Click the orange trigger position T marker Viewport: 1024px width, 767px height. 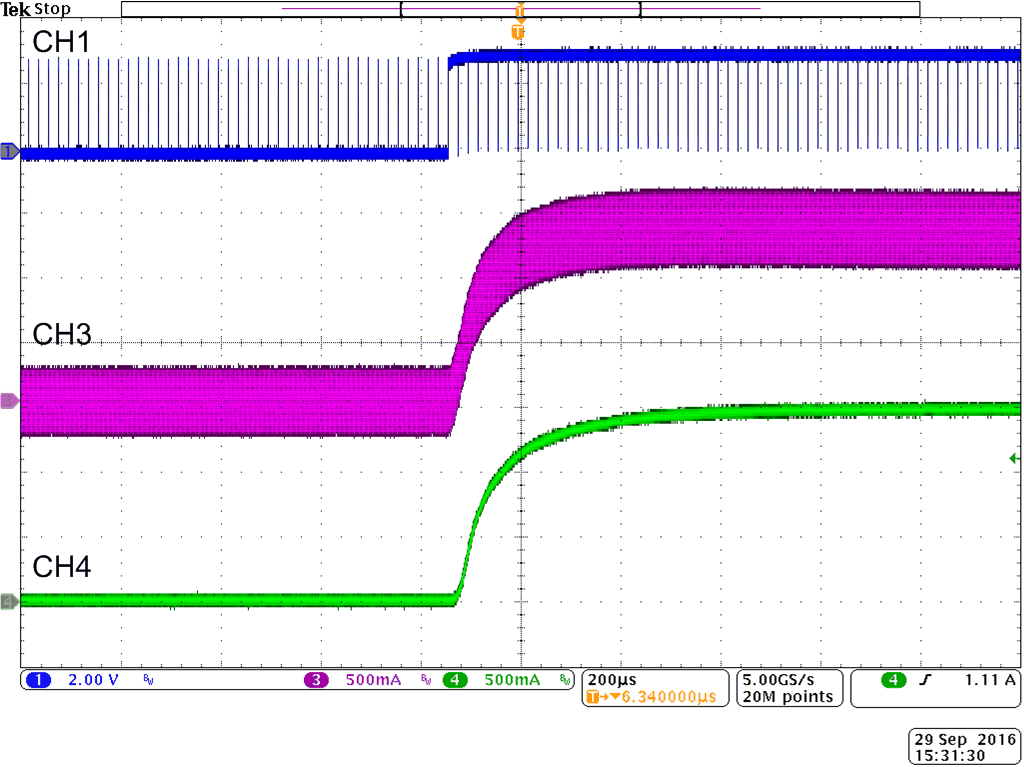pos(518,32)
